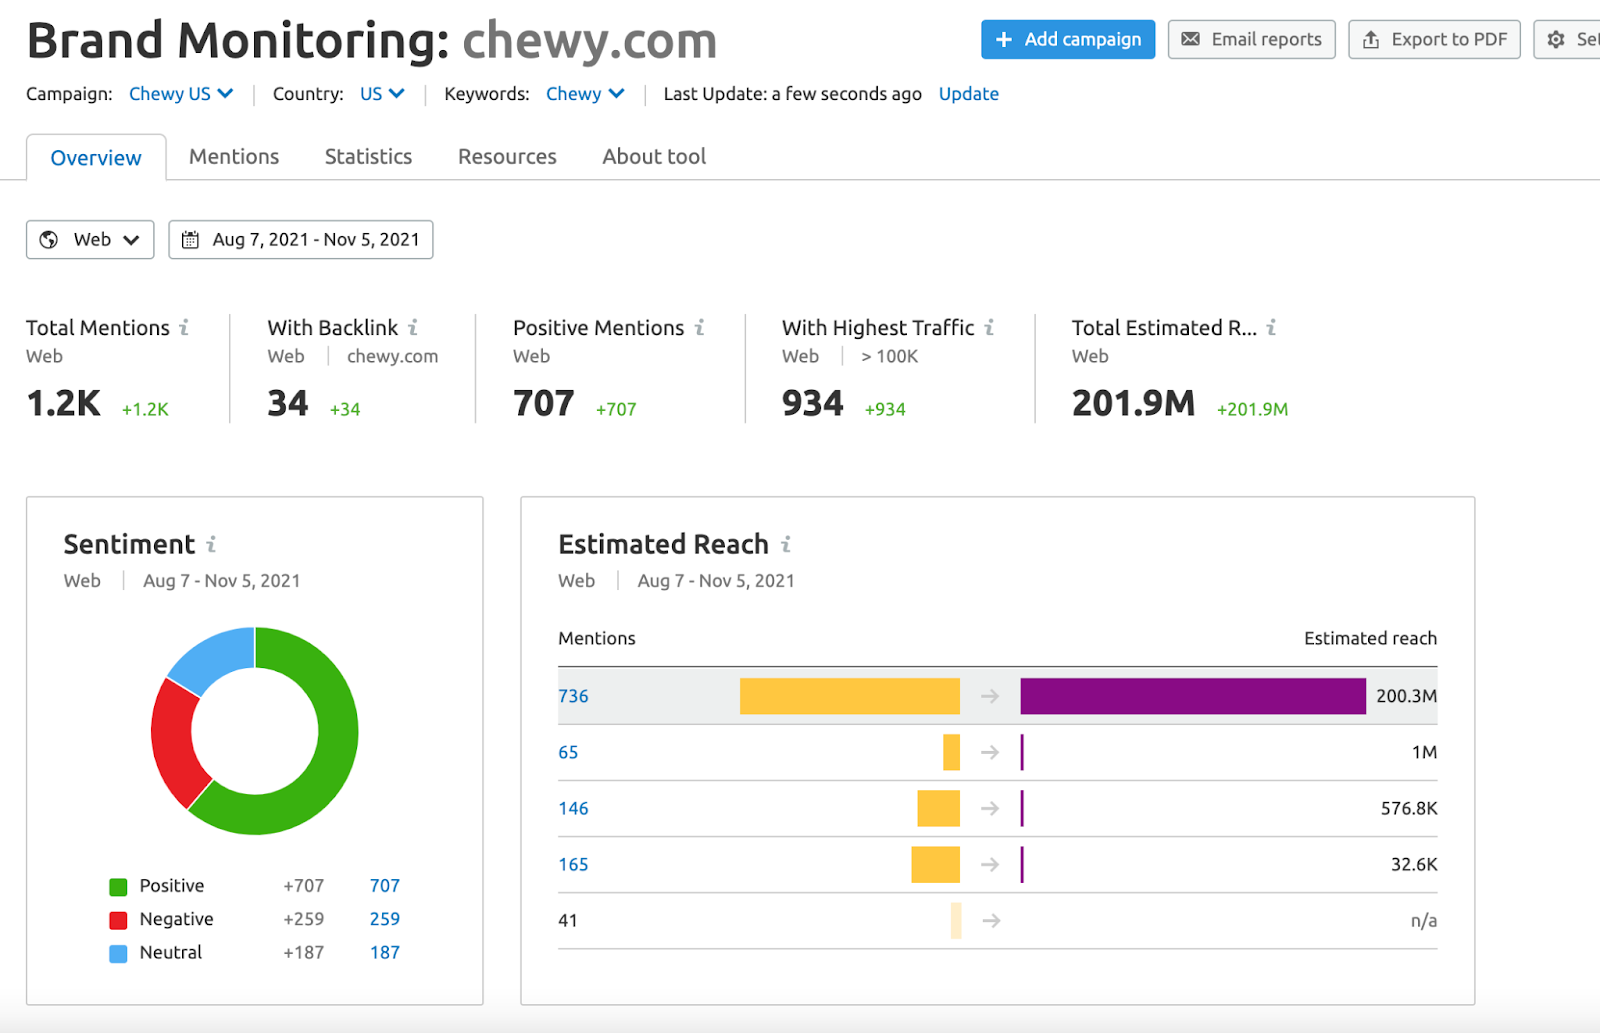Open the About tool tab
This screenshot has width=1600, height=1033.
click(x=654, y=157)
